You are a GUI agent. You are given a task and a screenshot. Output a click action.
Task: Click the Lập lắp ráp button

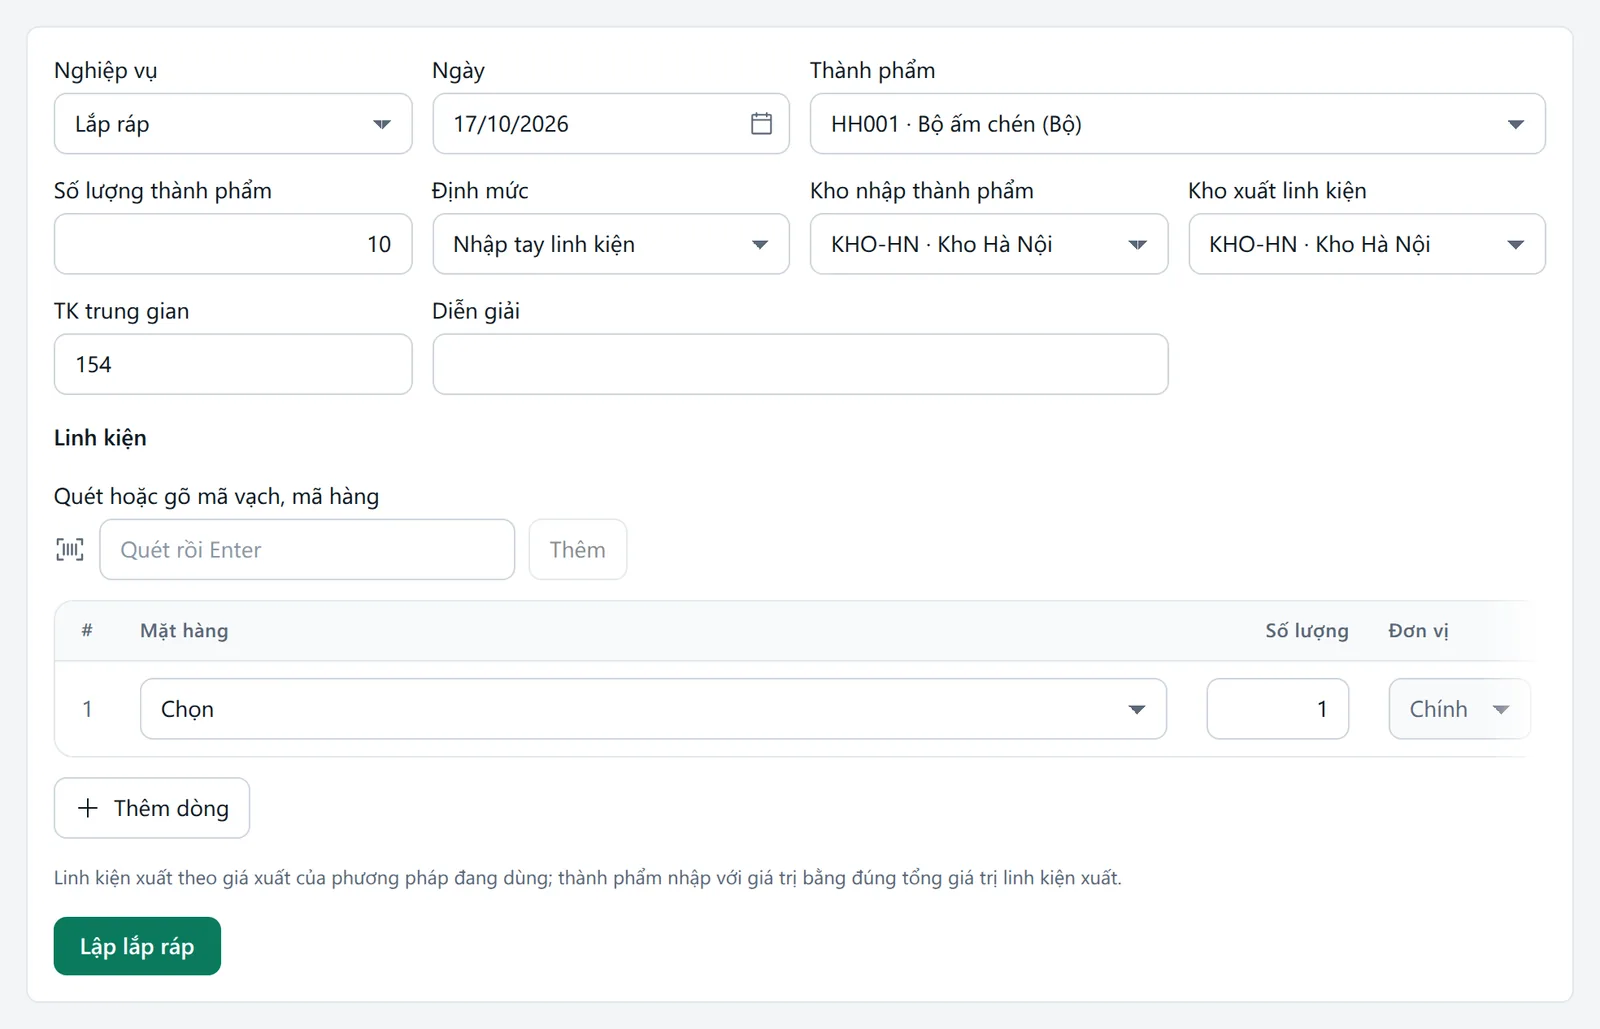coord(137,946)
